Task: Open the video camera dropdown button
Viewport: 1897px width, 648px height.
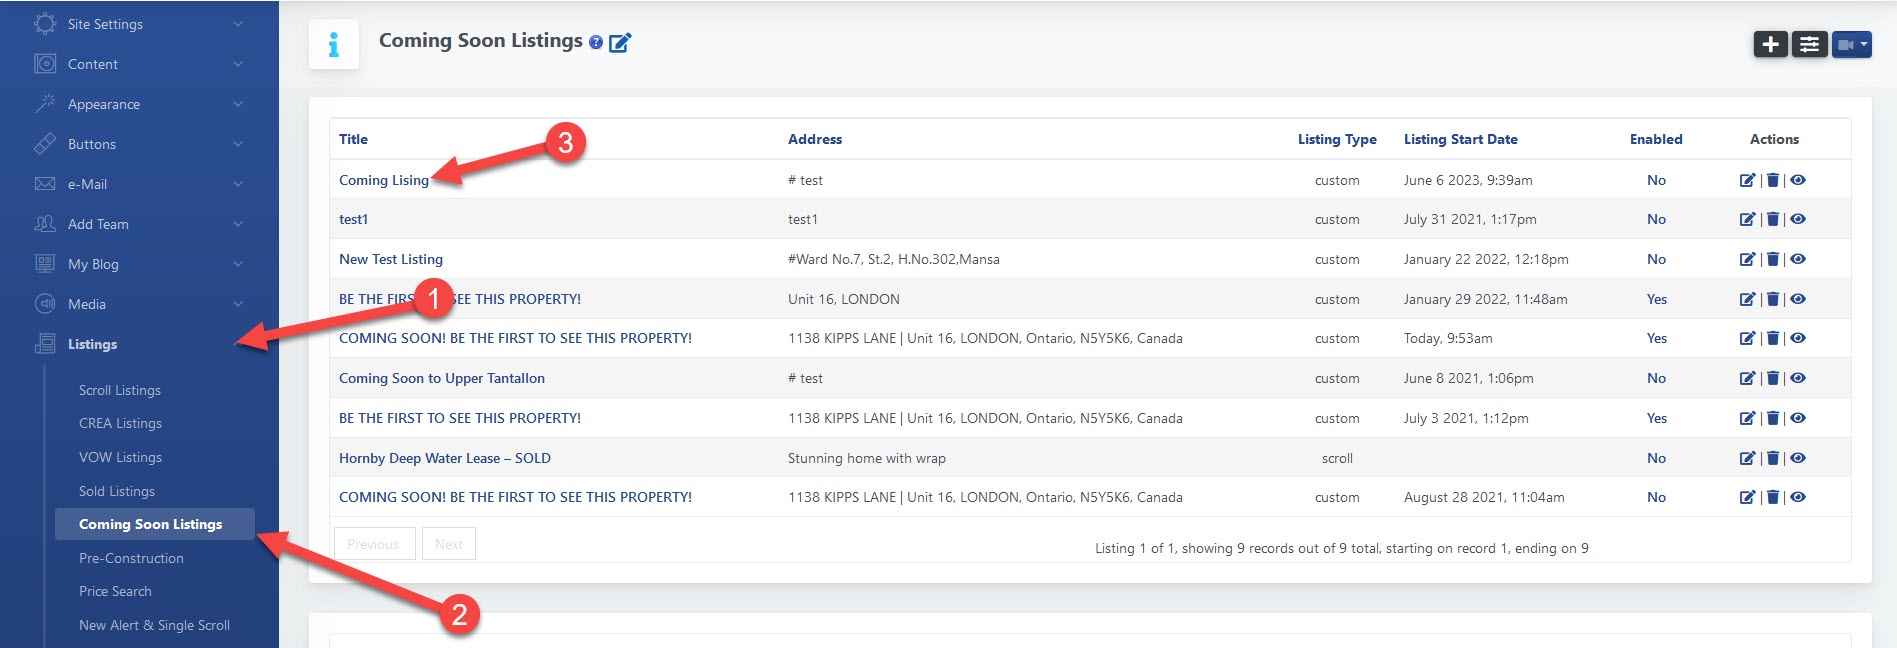Action: pos(1851,44)
